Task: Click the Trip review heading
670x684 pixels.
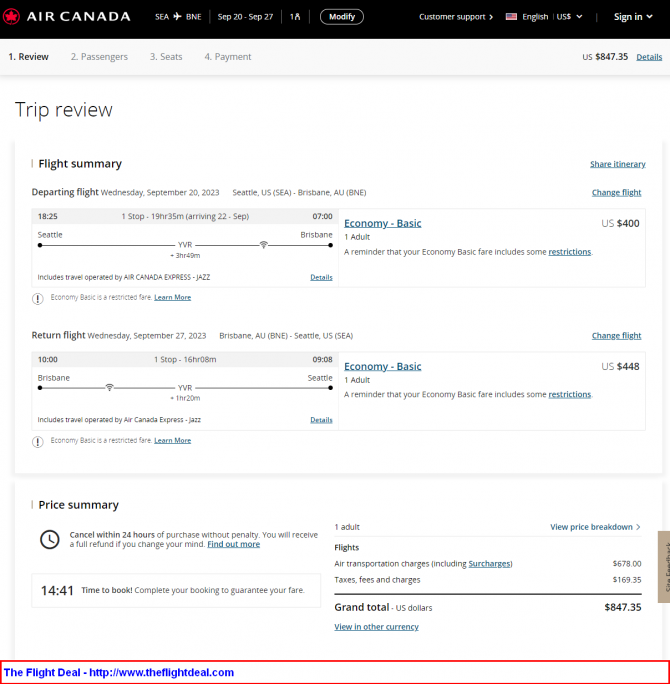Action: (64, 109)
